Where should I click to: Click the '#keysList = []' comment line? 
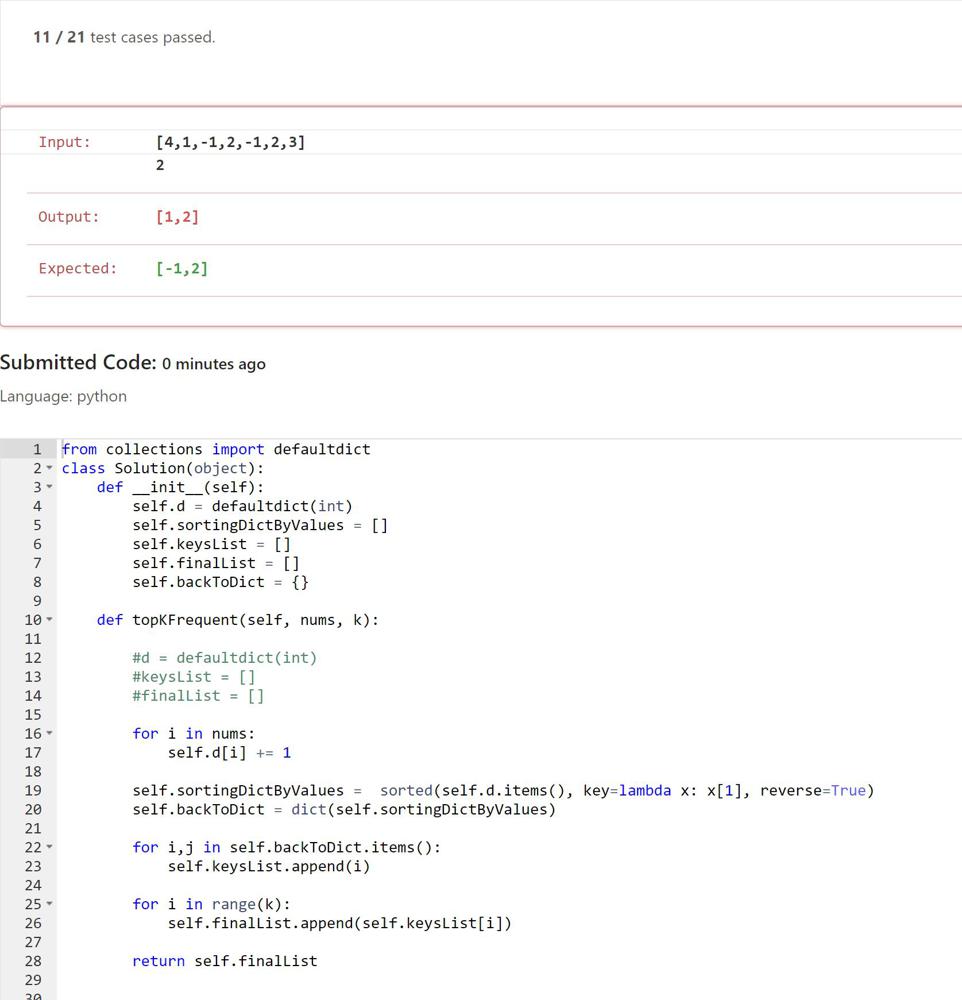tap(194, 677)
